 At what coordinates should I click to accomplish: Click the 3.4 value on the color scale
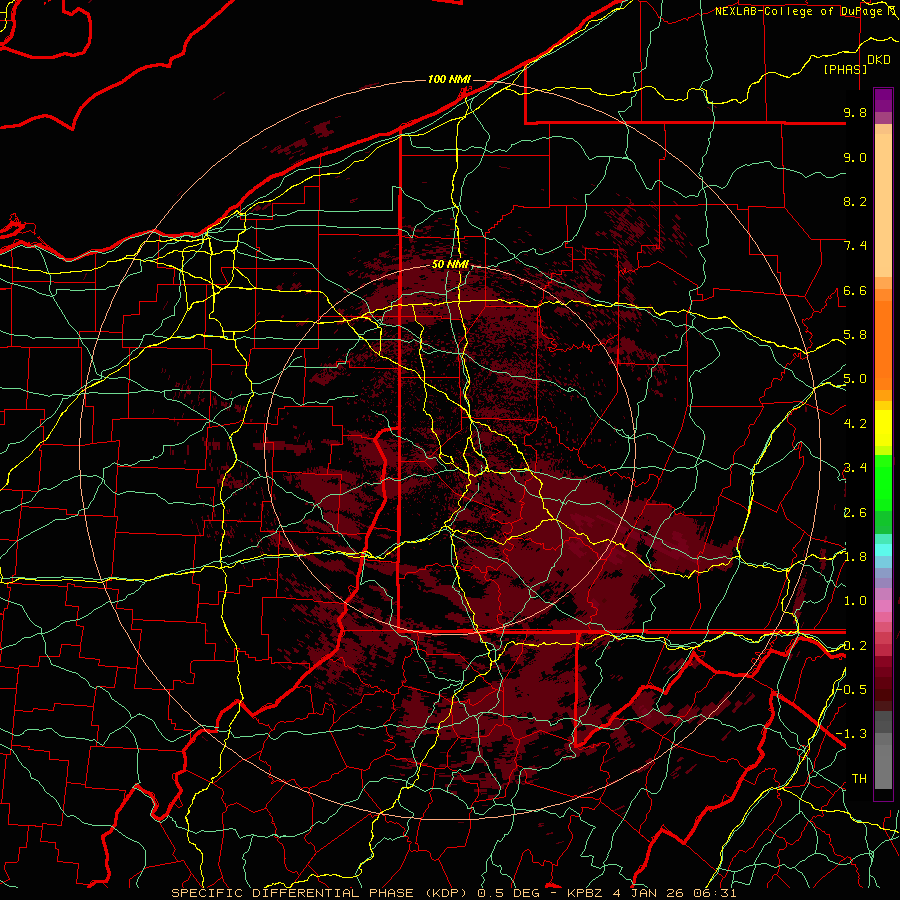(855, 468)
